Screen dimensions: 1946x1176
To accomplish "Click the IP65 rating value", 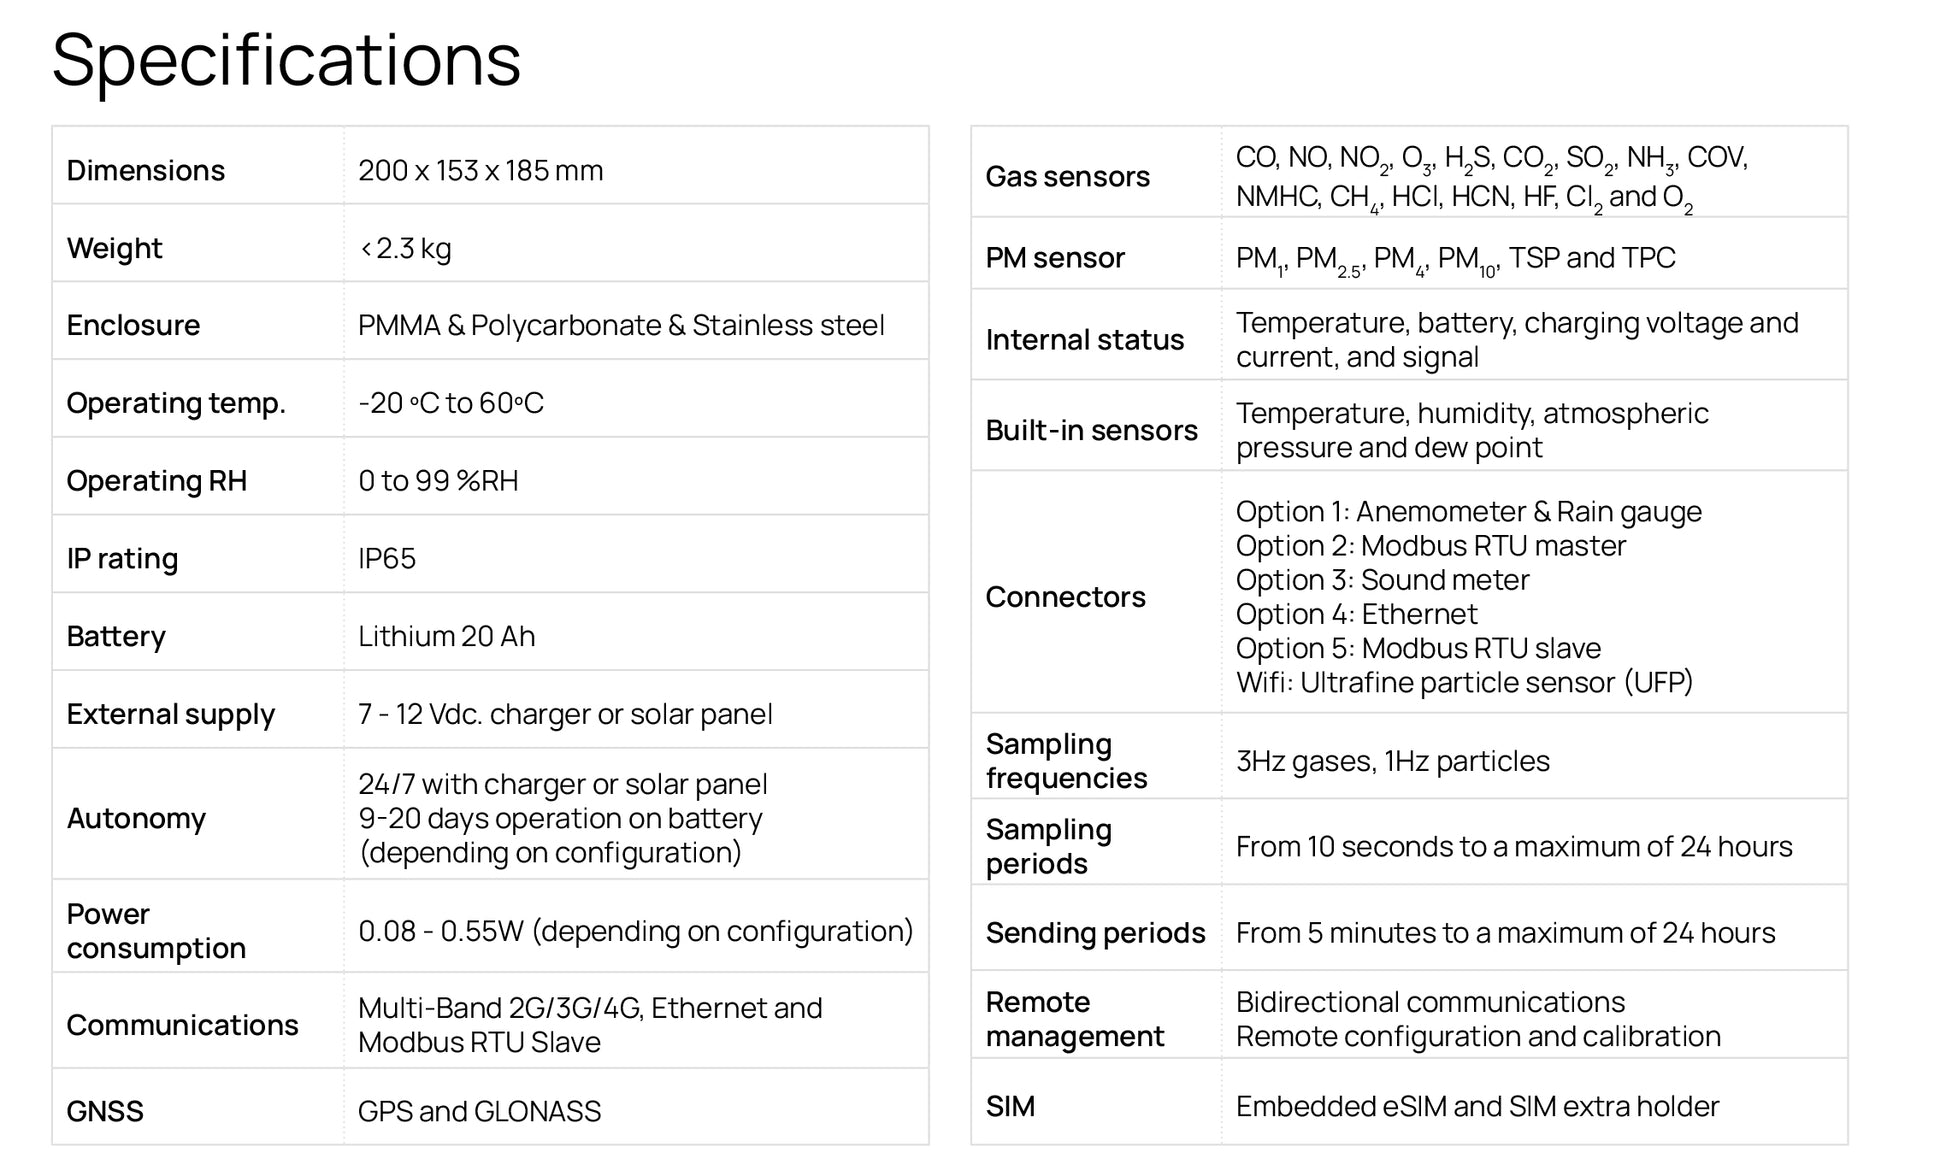I will pos(387,559).
